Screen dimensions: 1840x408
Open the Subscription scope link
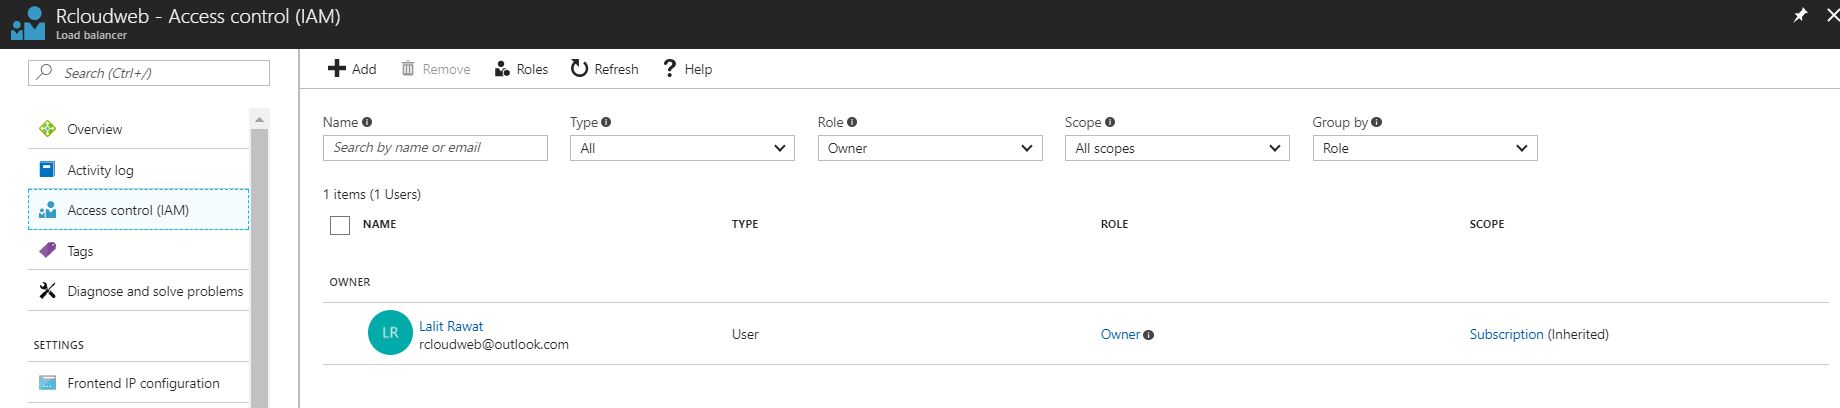(x=1506, y=334)
